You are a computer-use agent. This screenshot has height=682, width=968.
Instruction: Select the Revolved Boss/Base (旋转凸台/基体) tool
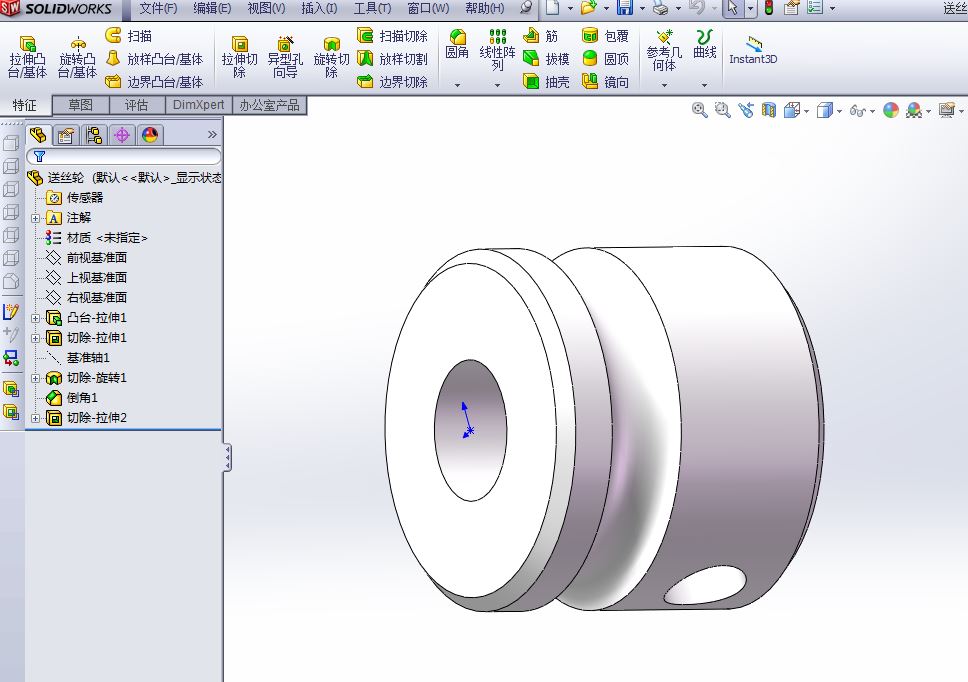click(x=77, y=57)
